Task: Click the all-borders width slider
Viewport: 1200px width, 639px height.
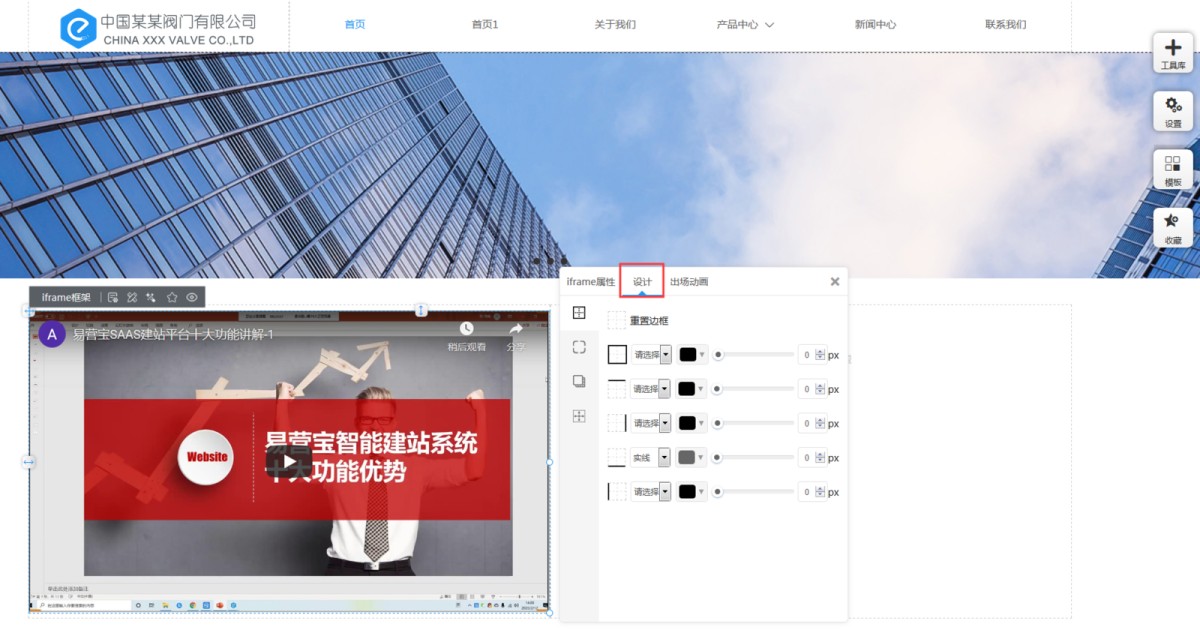Action: pyautogui.click(x=753, y=354)
